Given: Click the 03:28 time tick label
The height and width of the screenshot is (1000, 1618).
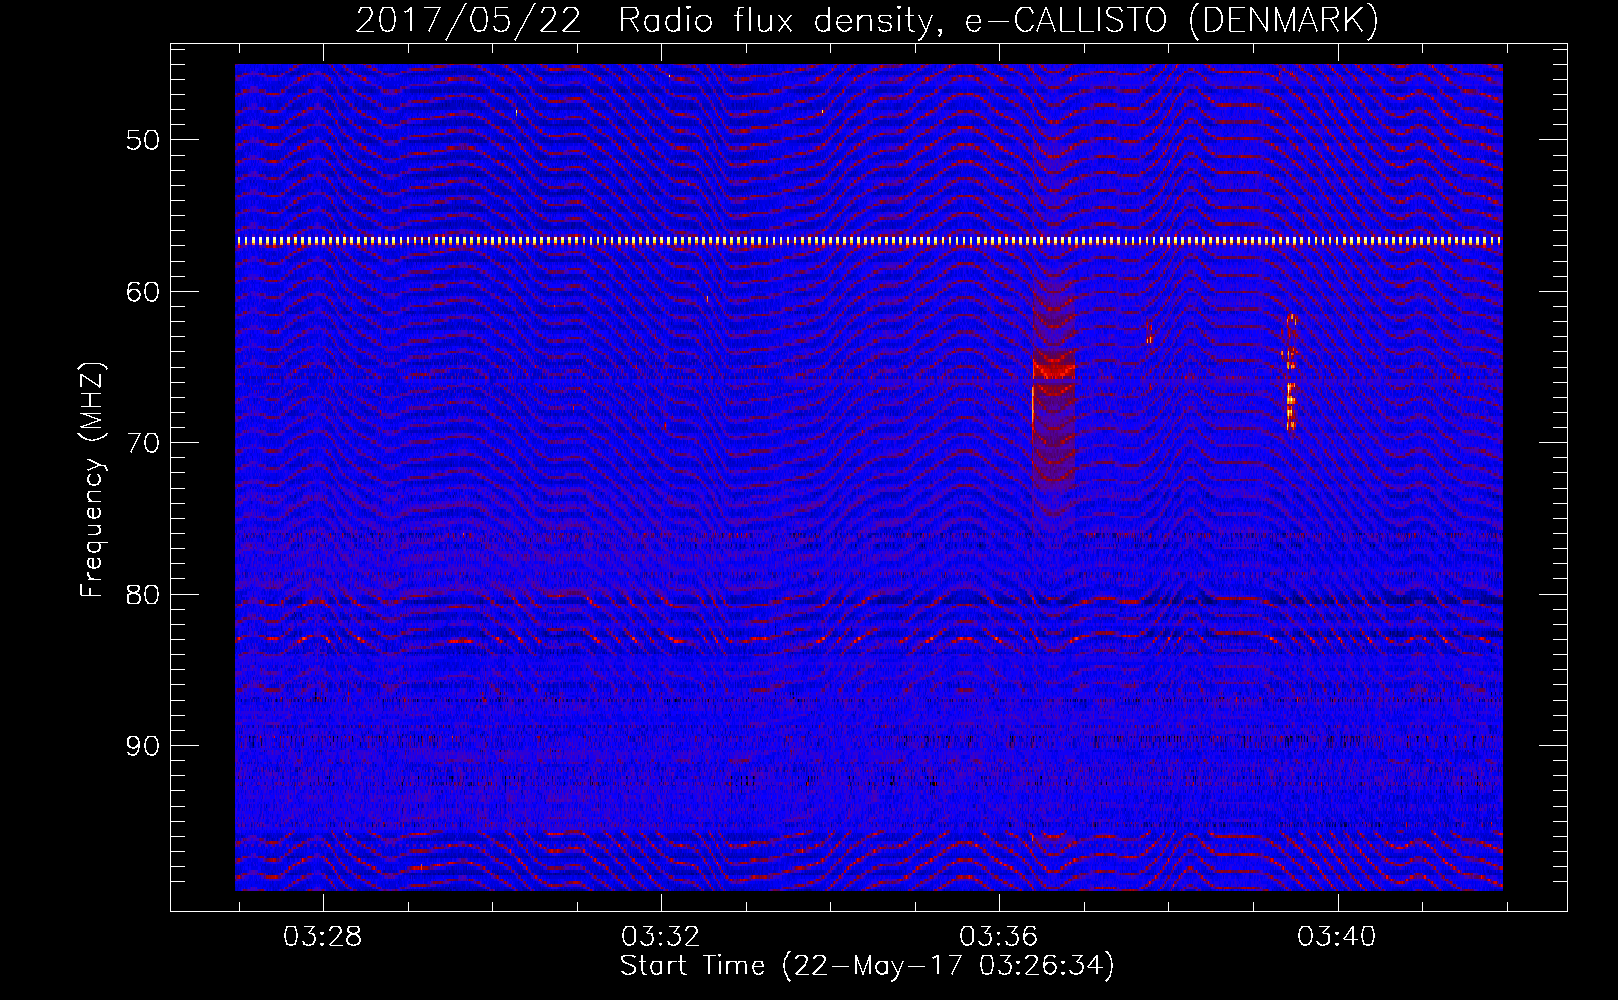Looking at the screenshot, I should tap(323, 937).
